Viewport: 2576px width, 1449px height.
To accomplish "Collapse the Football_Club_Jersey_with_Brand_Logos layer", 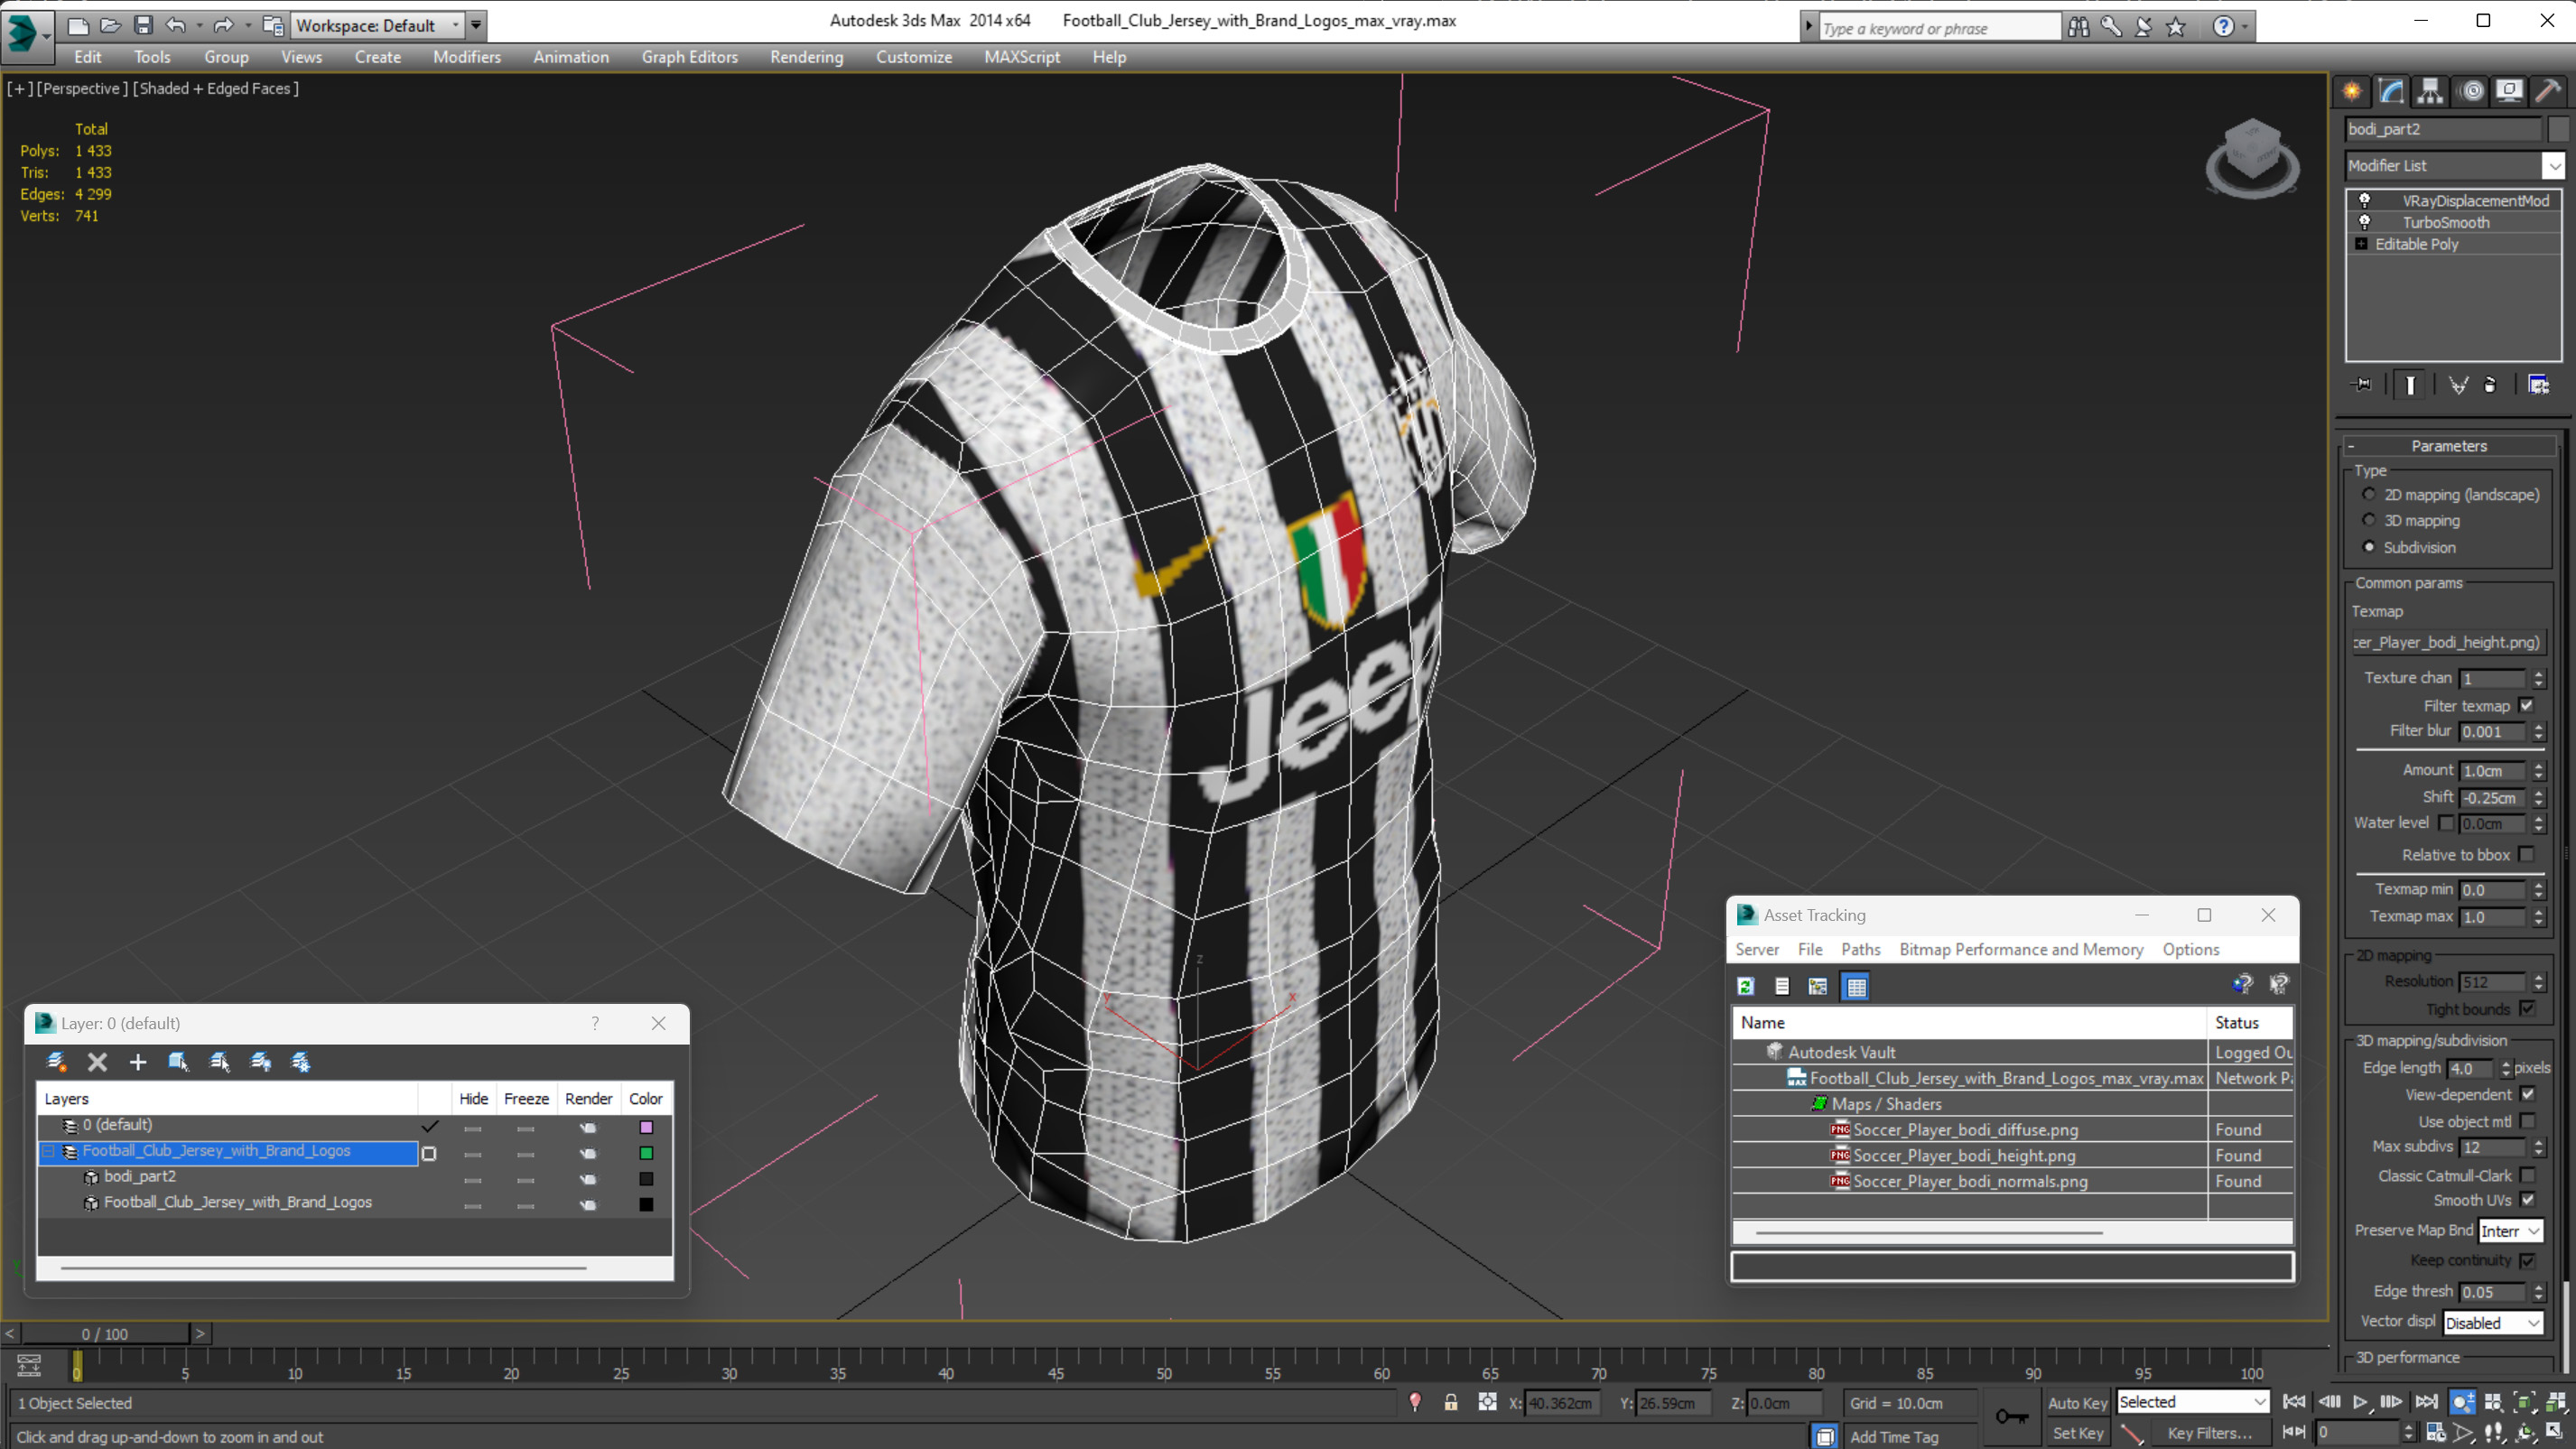I will coord(47,1152).
